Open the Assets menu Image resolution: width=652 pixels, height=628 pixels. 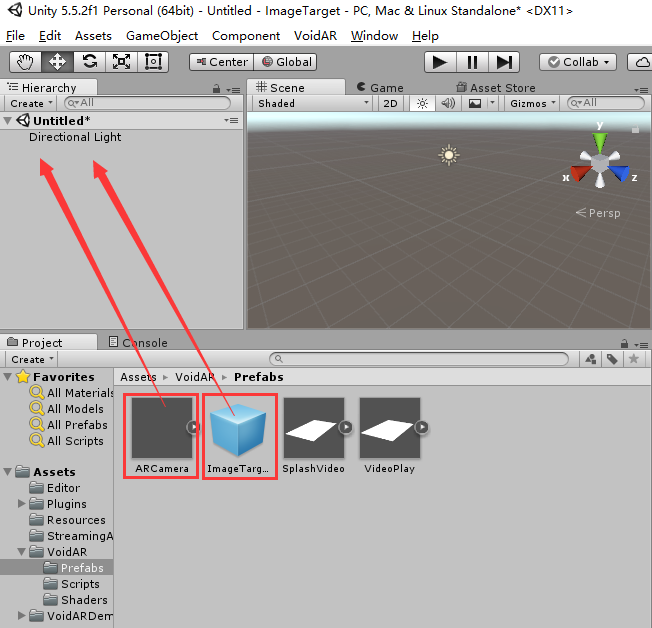click(x=93, y=36)
